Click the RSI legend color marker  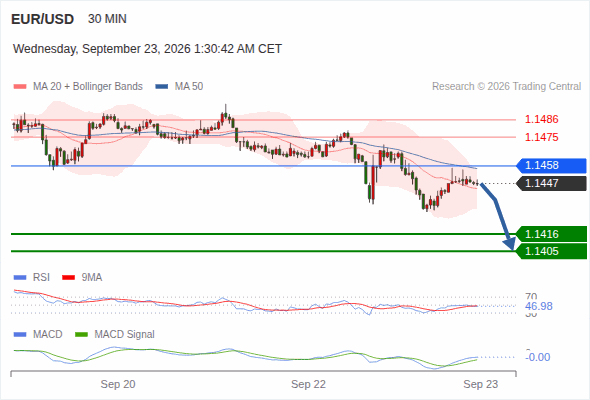(20, 278)
